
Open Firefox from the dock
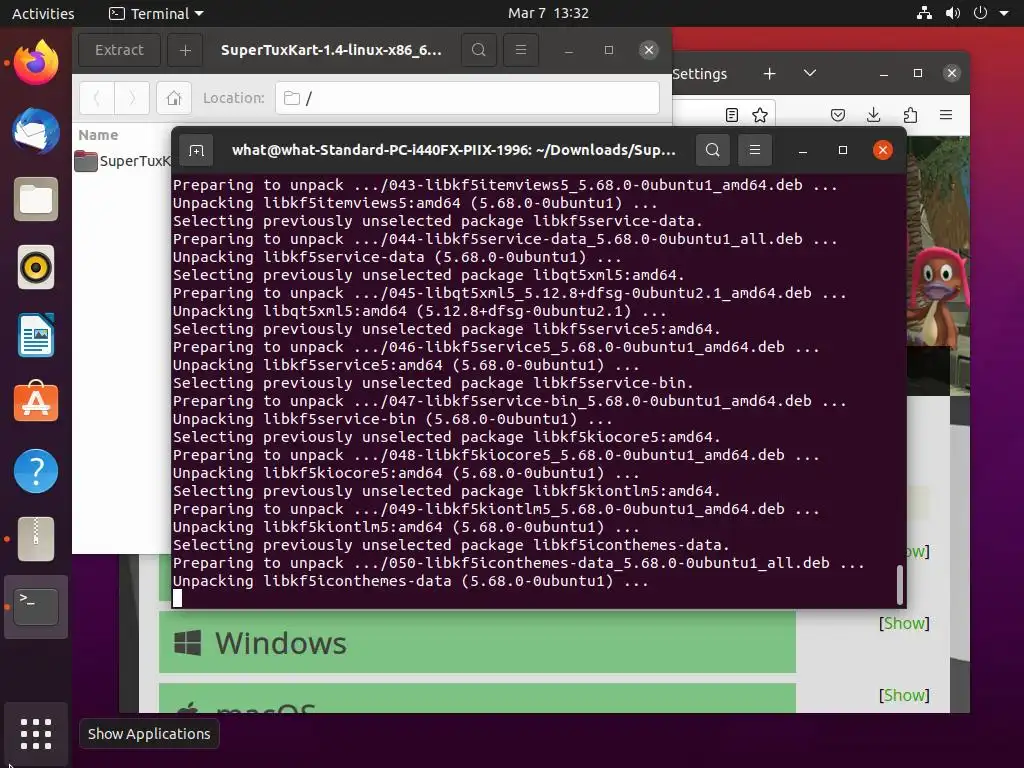tap(36, 63)
